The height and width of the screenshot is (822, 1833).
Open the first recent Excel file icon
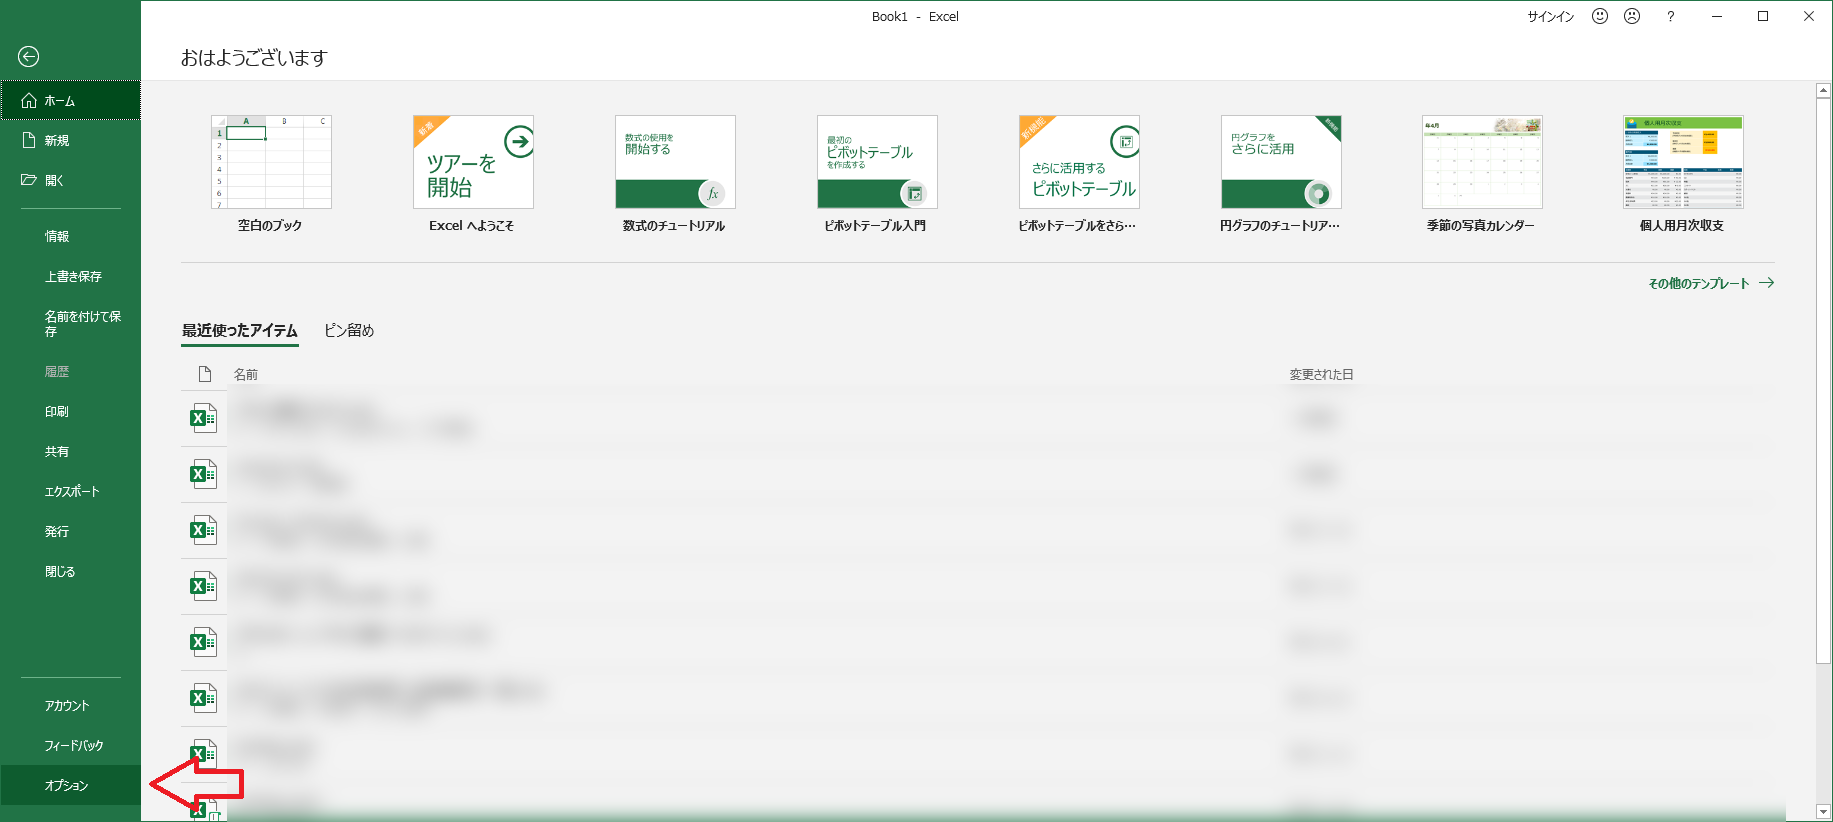pos(203,418)
